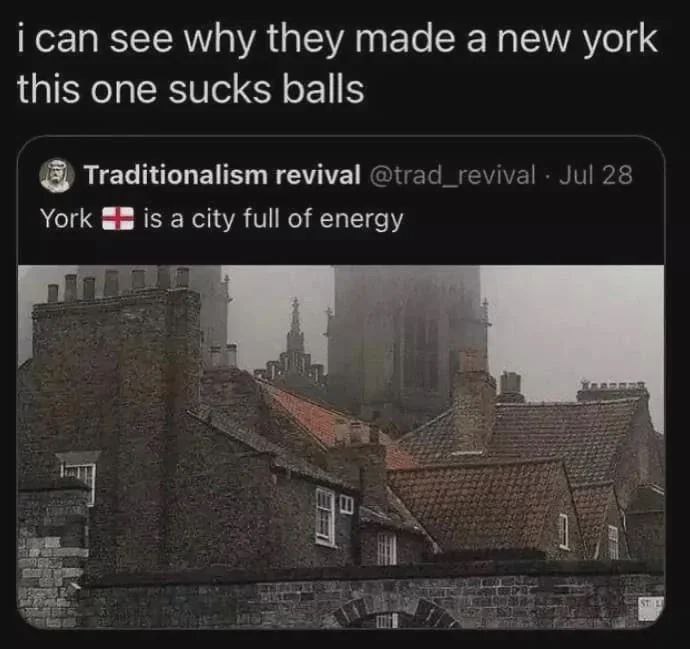690x649 pixels.
Task: Click the "i can see why they made a new york" line
Action: 338,42
